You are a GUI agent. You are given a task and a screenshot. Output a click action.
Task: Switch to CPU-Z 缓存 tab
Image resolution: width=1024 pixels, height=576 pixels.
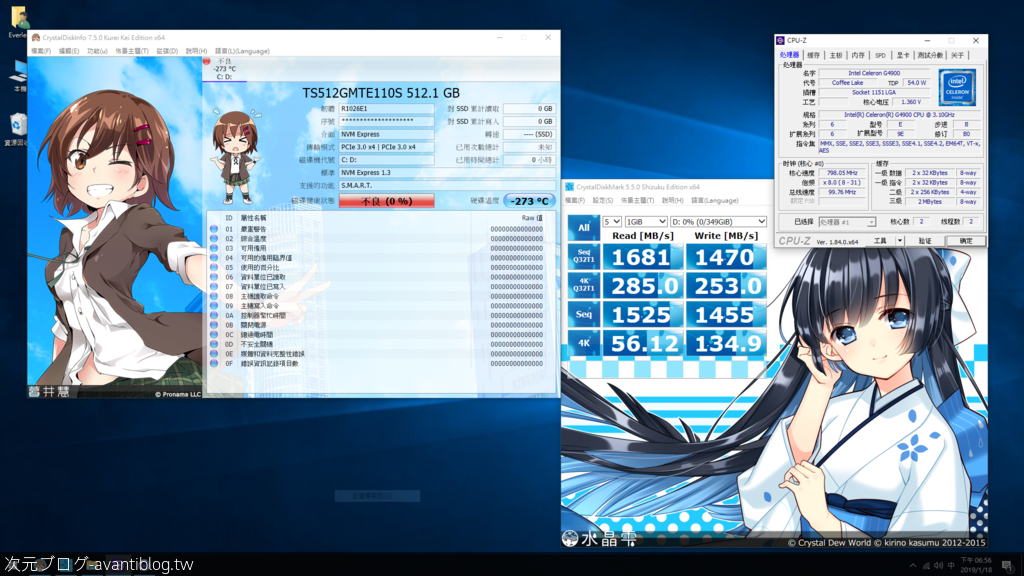click(814, 56)
